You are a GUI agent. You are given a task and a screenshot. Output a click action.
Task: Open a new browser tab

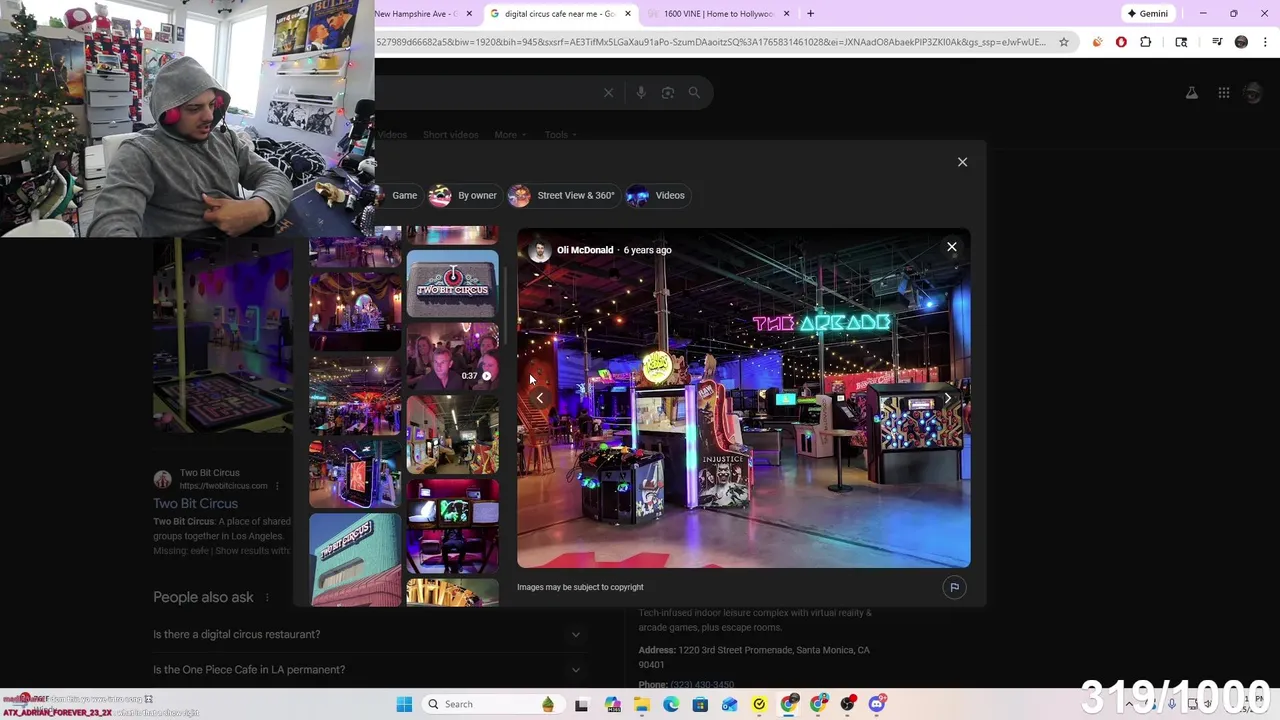point(810,14)
